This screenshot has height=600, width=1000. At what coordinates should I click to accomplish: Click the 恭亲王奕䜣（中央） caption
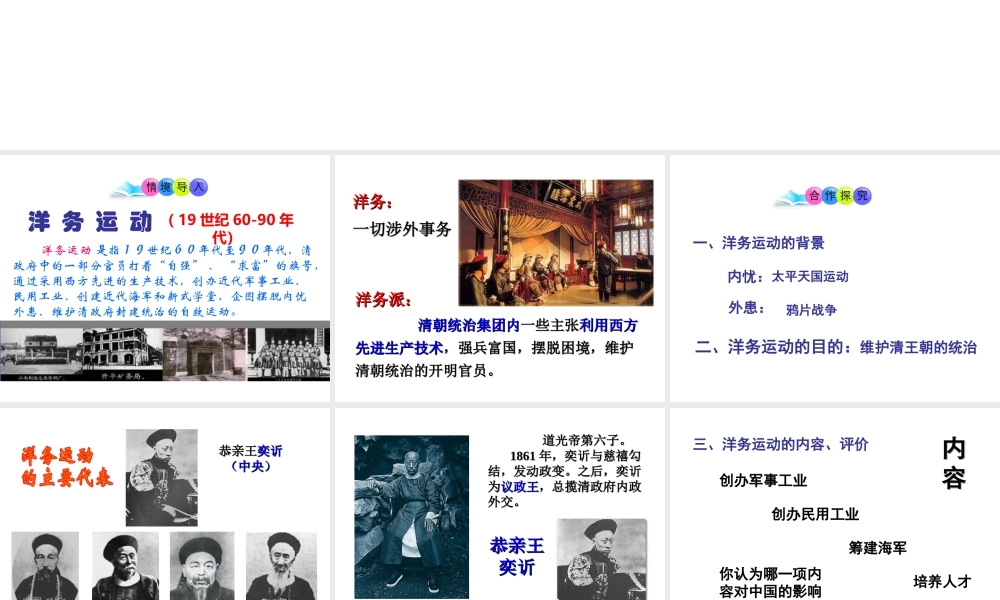click(250, 458)
